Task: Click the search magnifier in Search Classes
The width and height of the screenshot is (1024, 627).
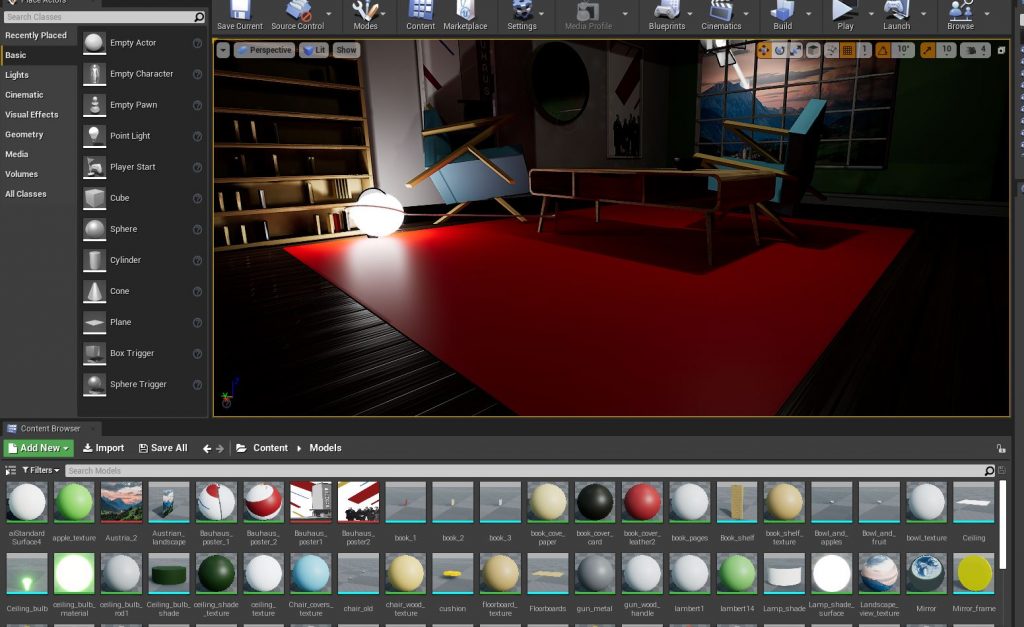Action: click(199, 17)
